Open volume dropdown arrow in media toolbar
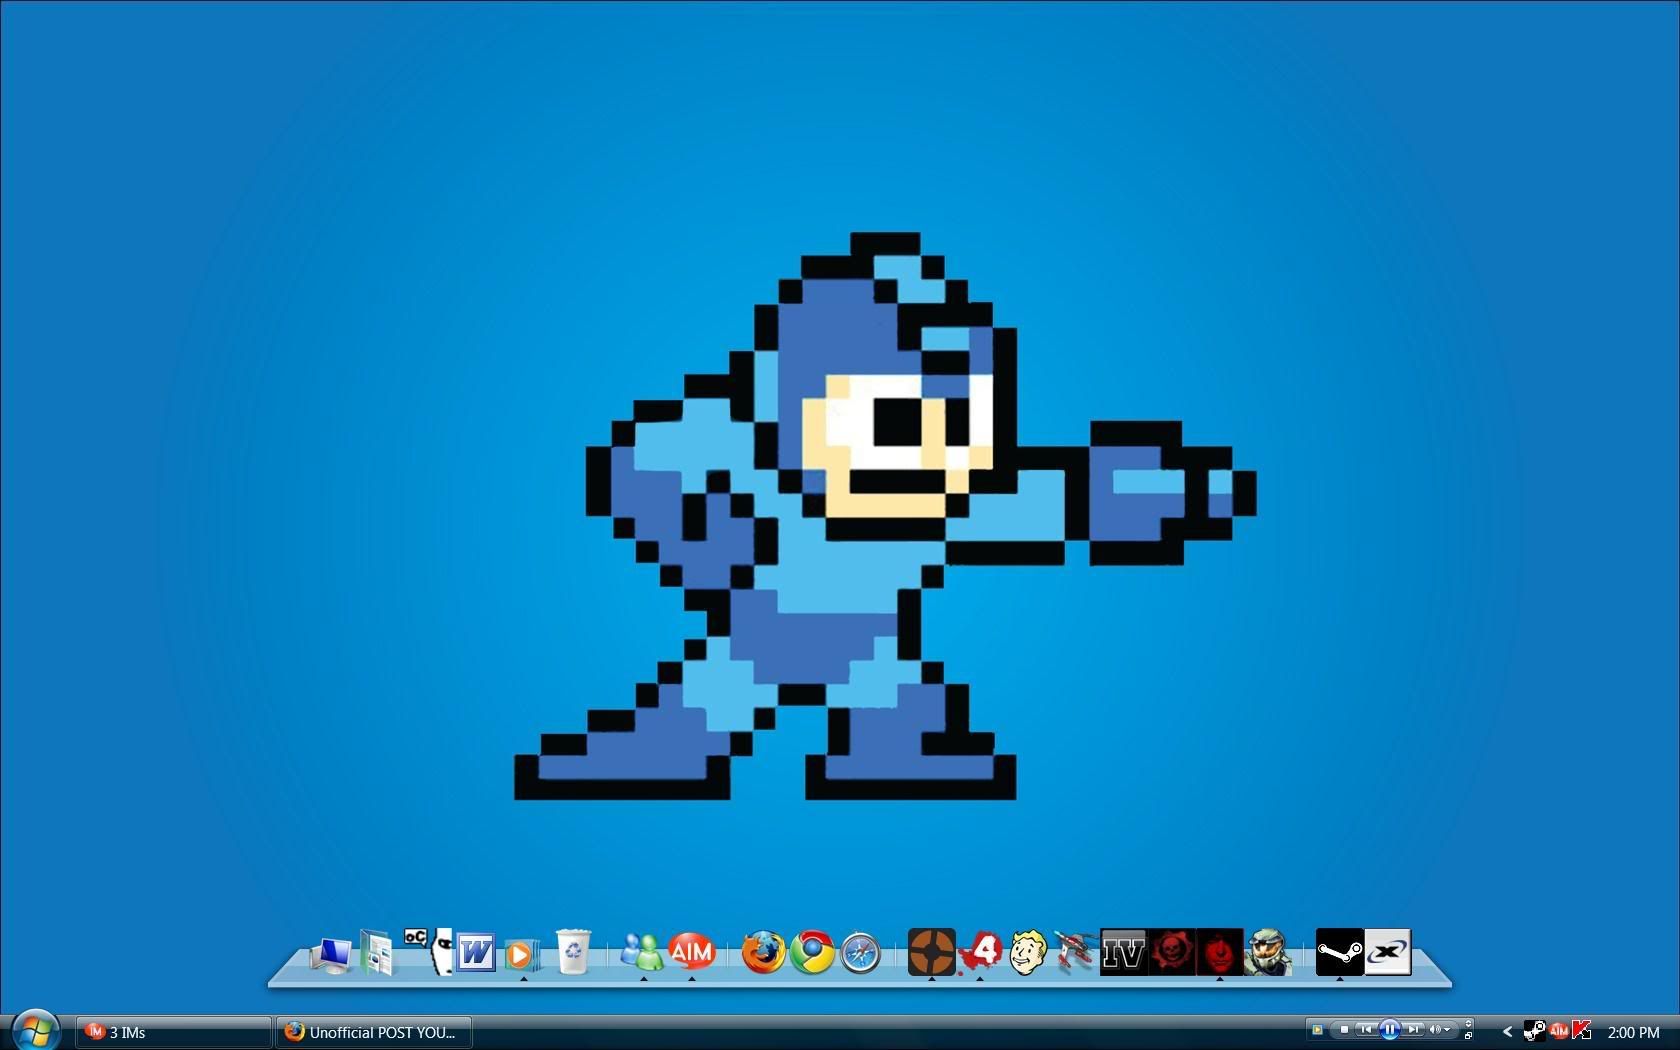The image size is (1680, 1050). (1447, 1030)
